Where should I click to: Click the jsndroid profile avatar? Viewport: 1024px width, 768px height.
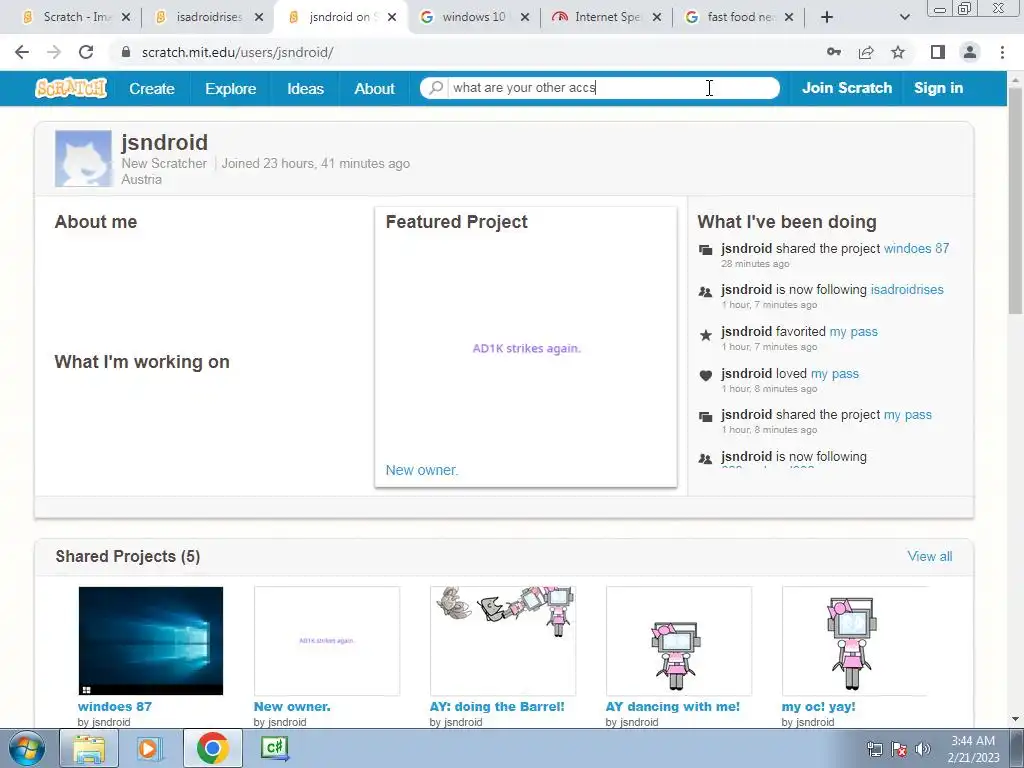click(x=83, y=159)
